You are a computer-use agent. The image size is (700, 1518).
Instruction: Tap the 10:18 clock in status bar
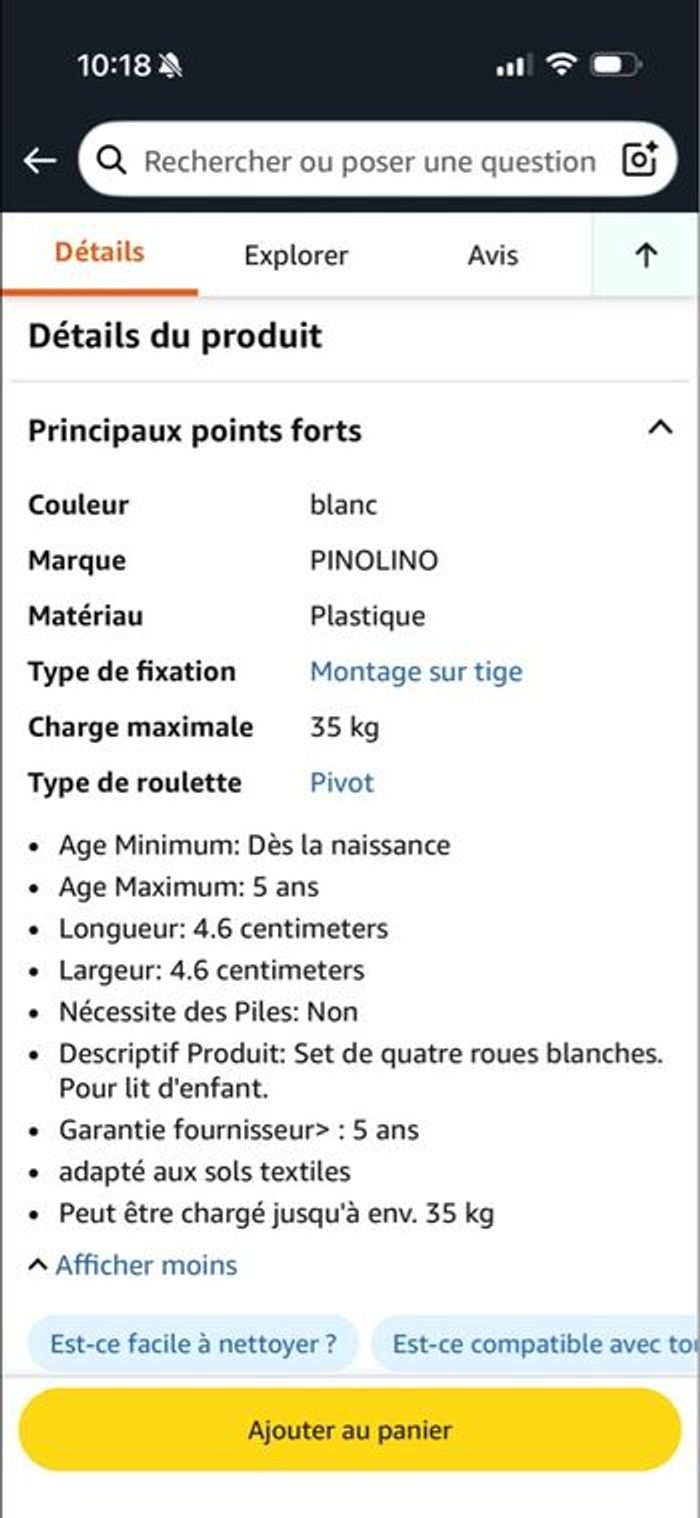(x=113, y=66)
